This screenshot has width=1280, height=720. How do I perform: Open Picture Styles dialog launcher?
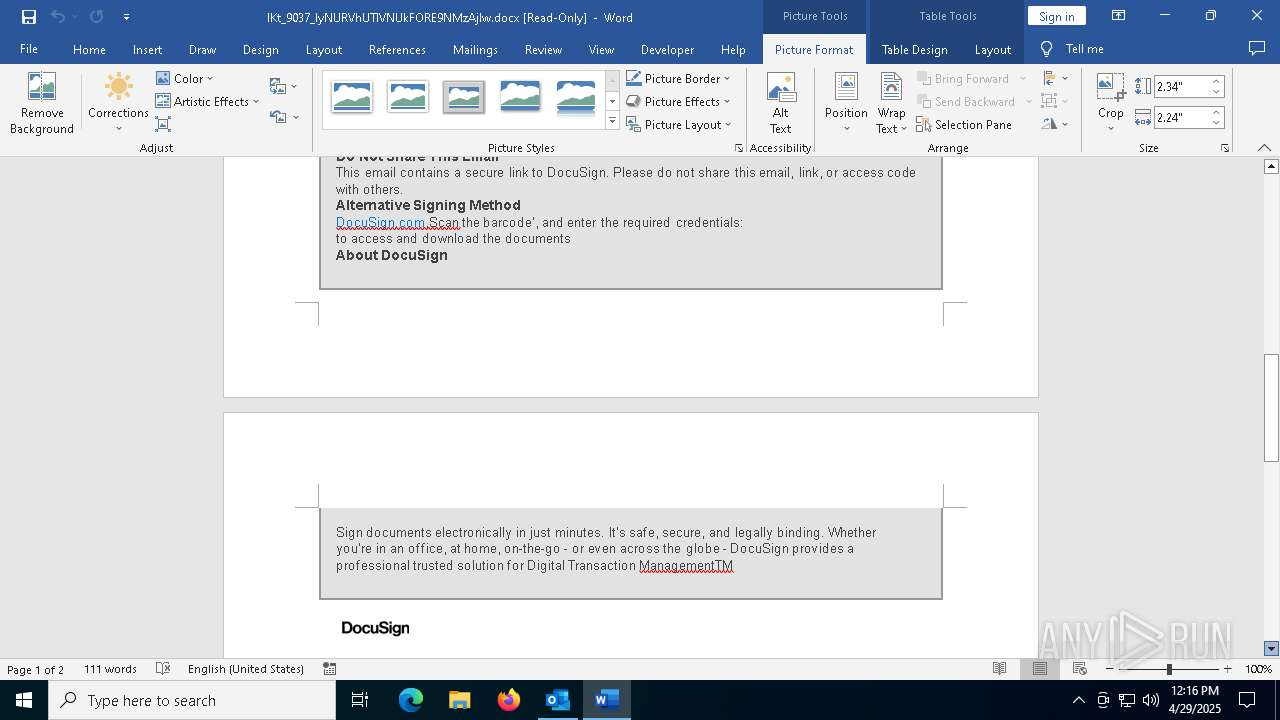[x=739, y=148]
